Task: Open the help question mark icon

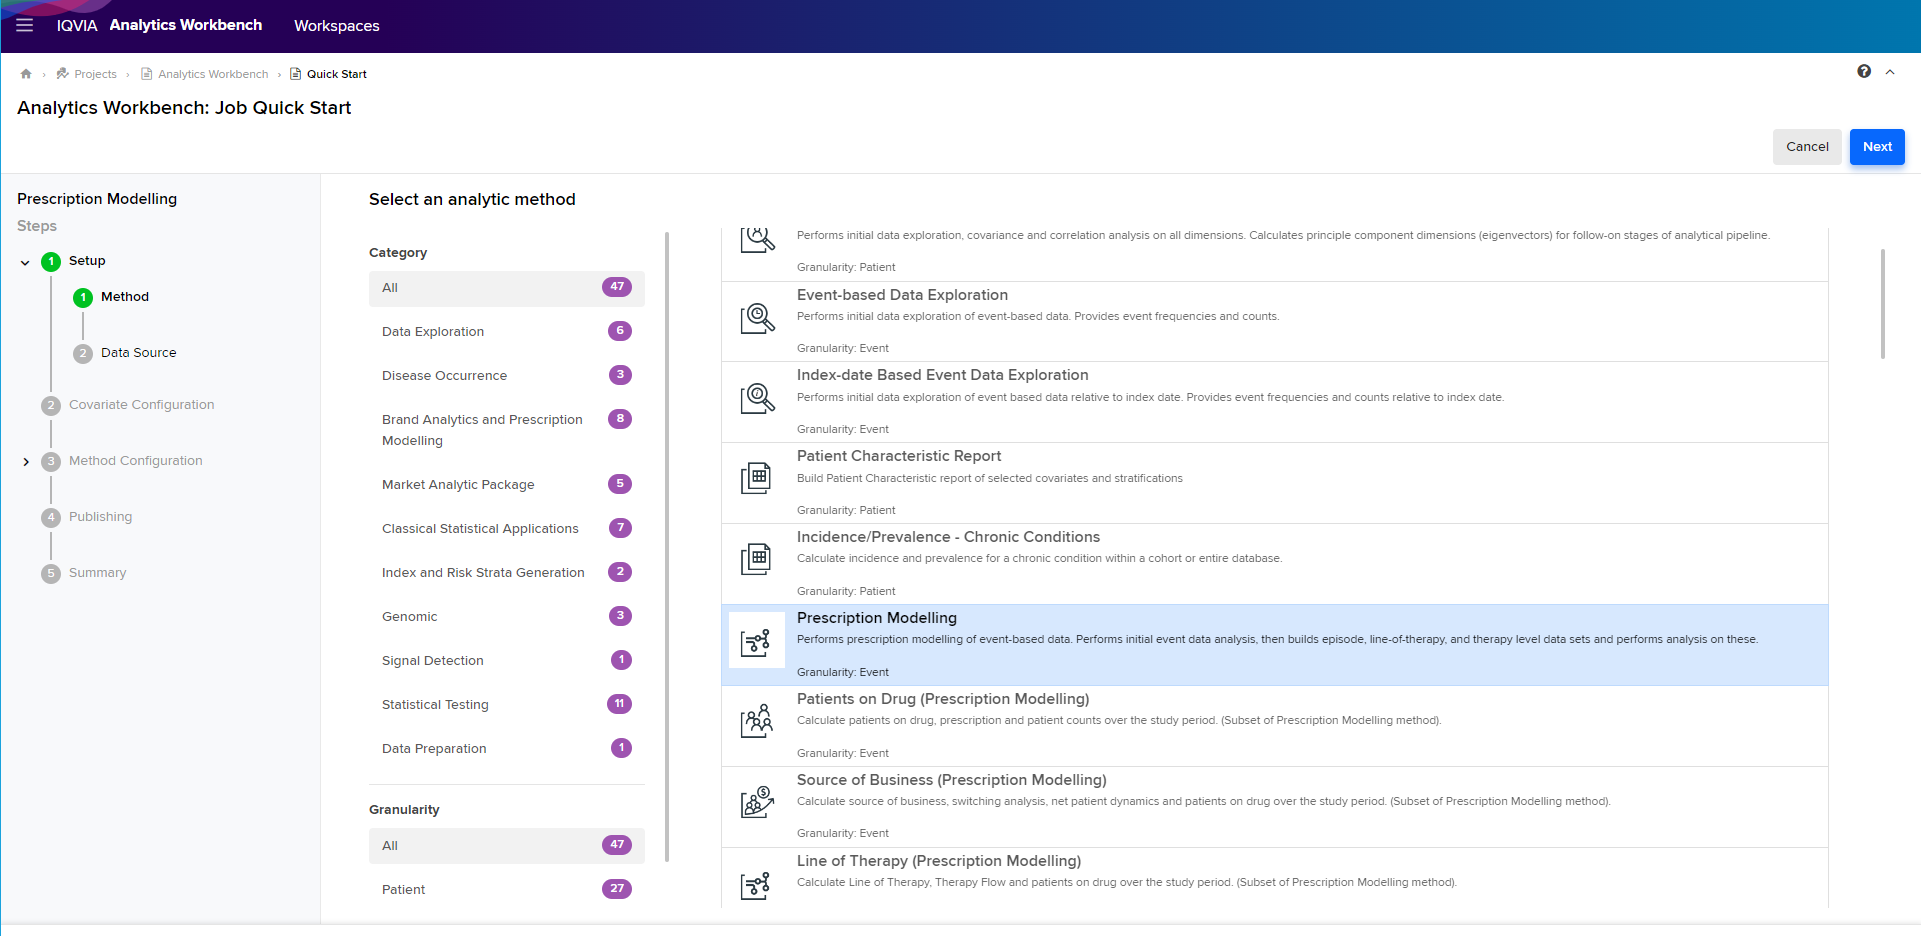Action: (1864, 72)
